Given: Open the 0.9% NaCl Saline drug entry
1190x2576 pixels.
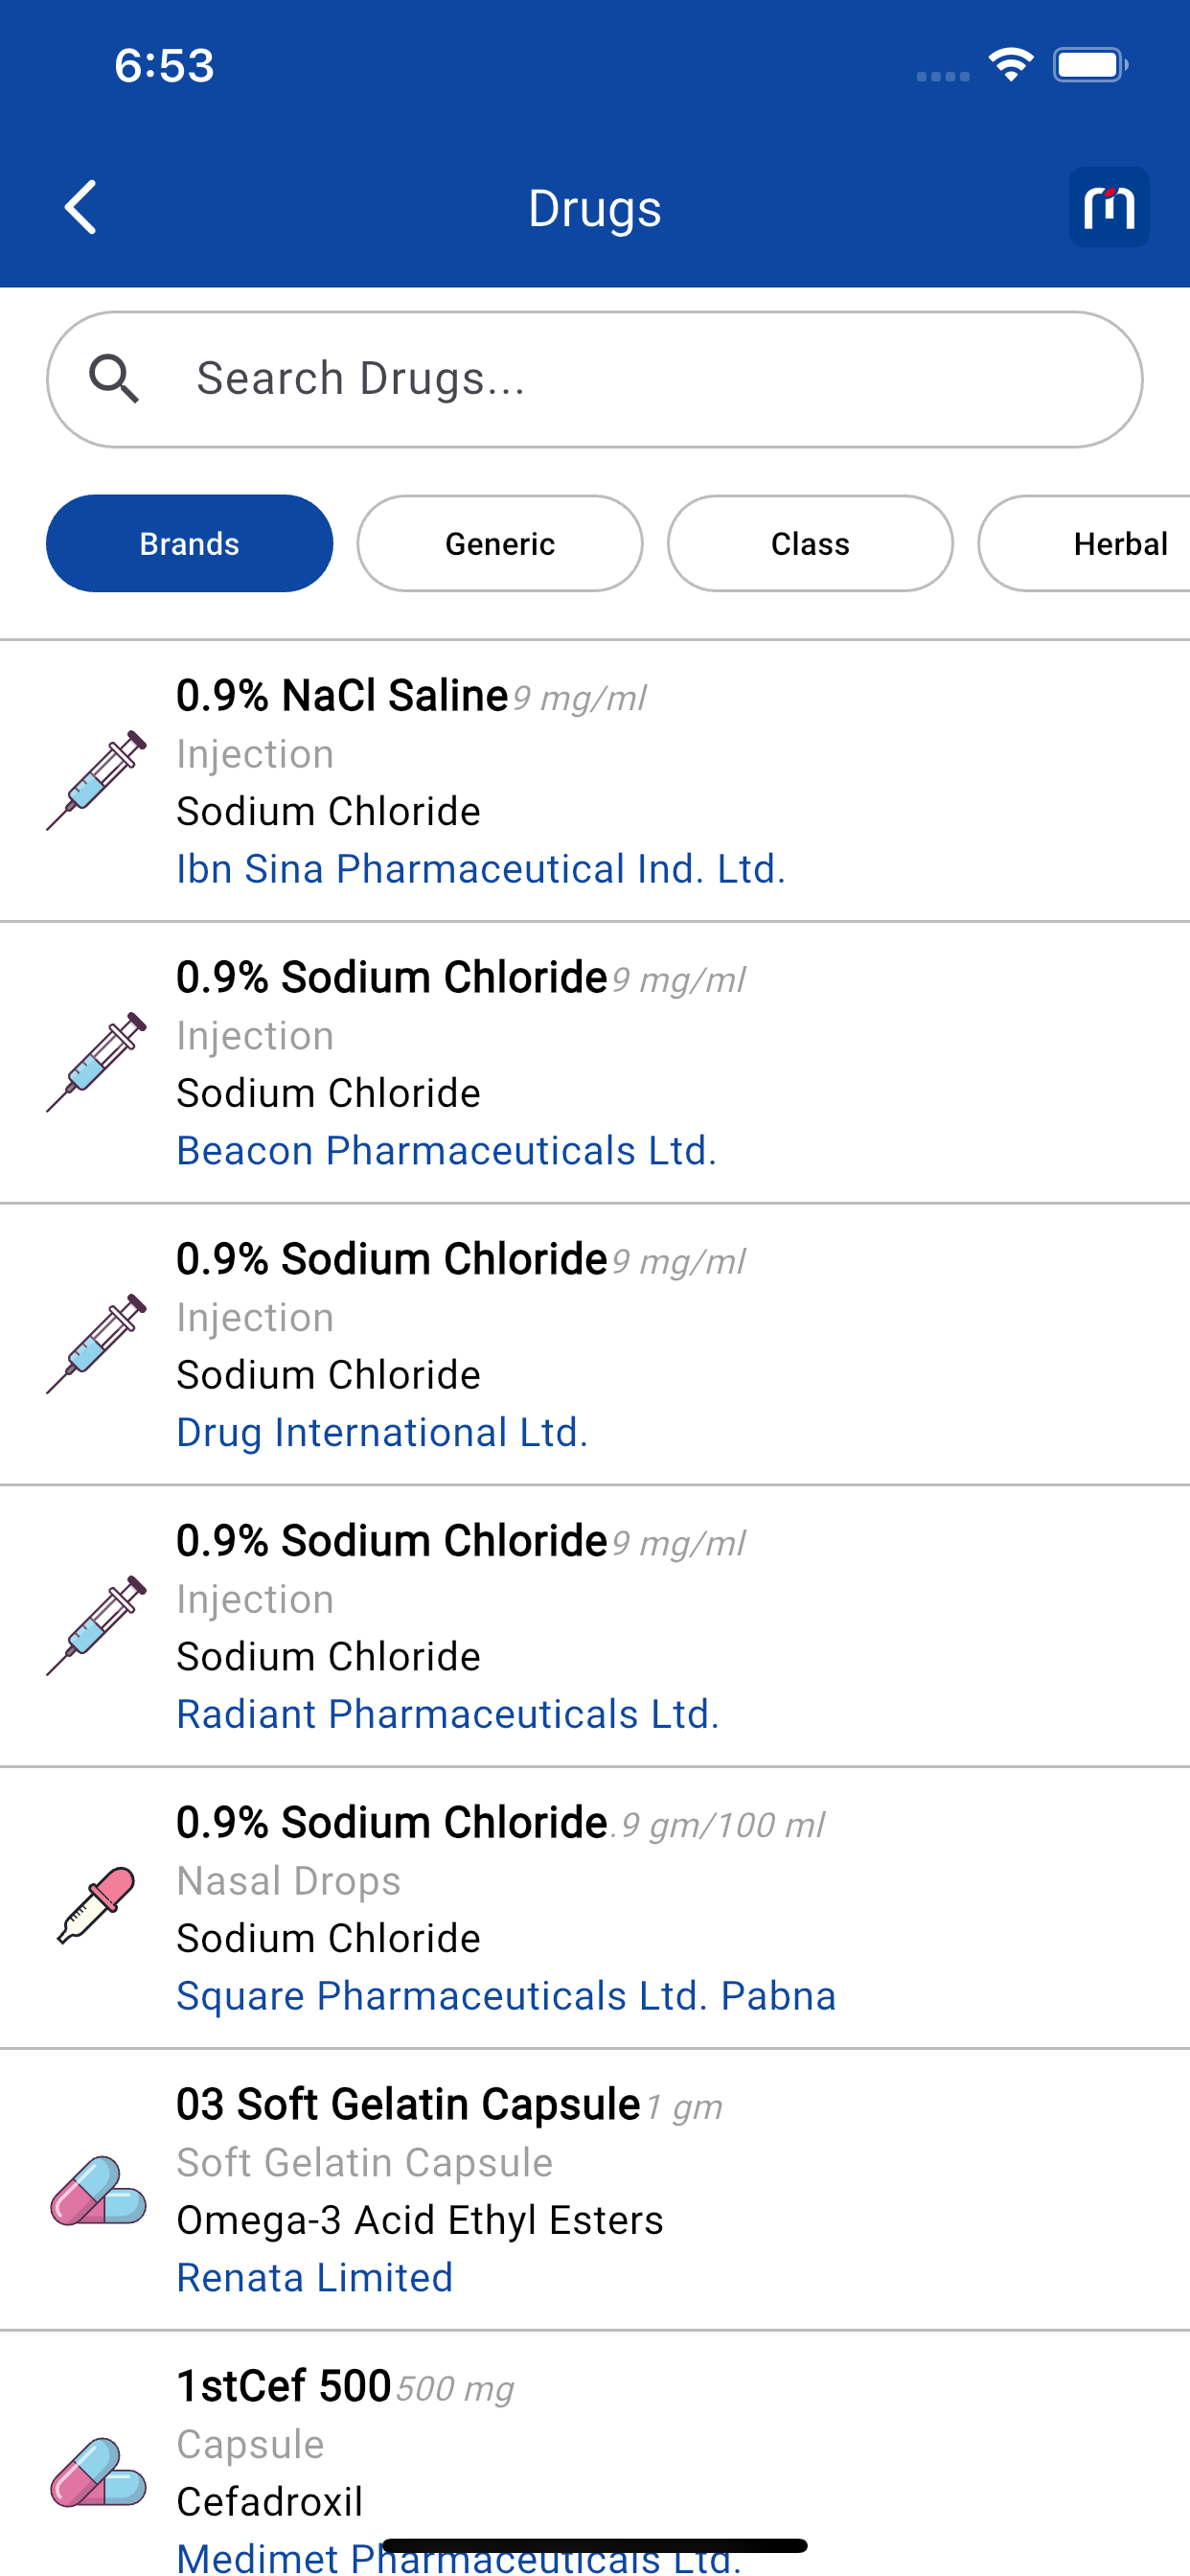Looking at the screenshot, I should pyautogui.click(x=595, y=781).
